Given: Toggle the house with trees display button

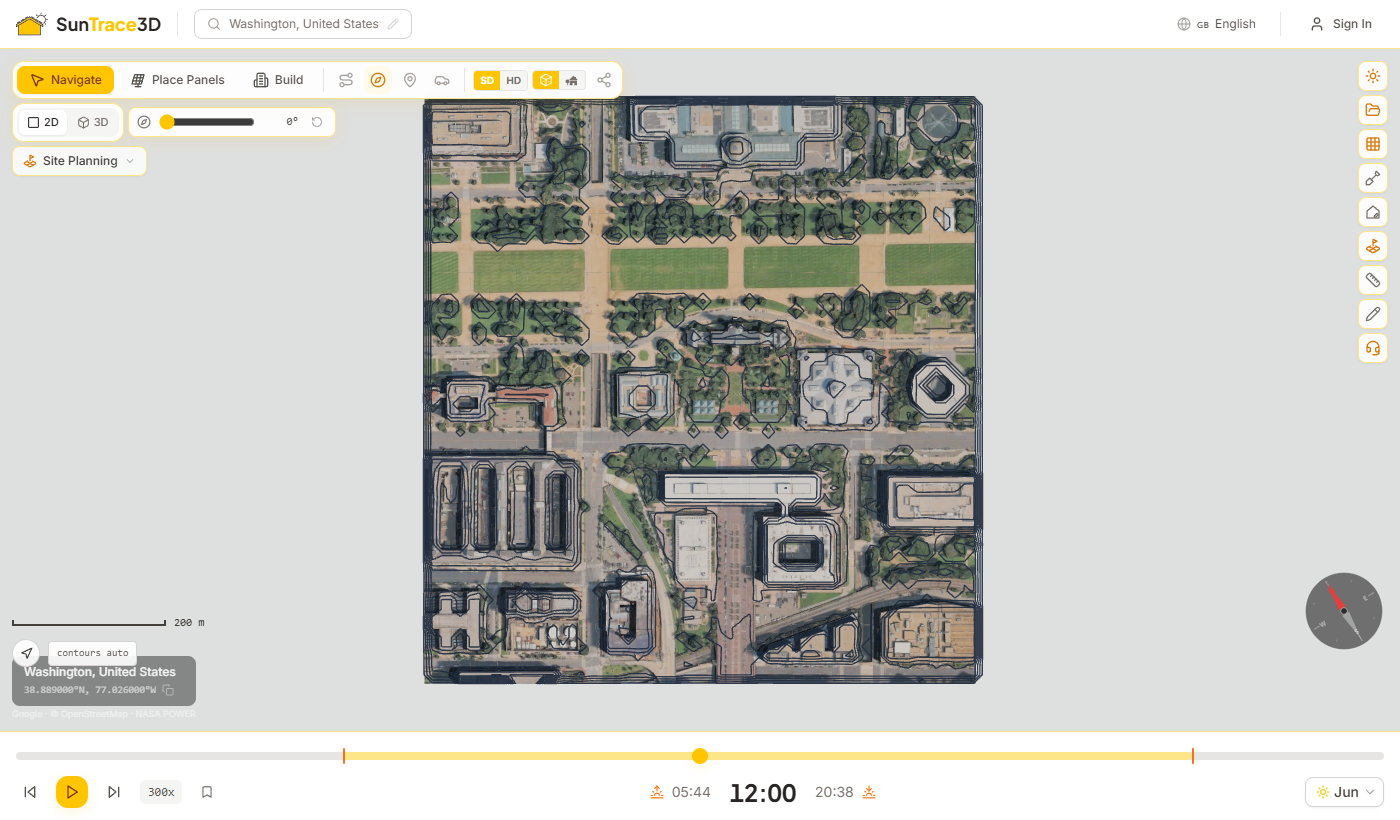Looking at the screenshot, I should coord(572,80).
